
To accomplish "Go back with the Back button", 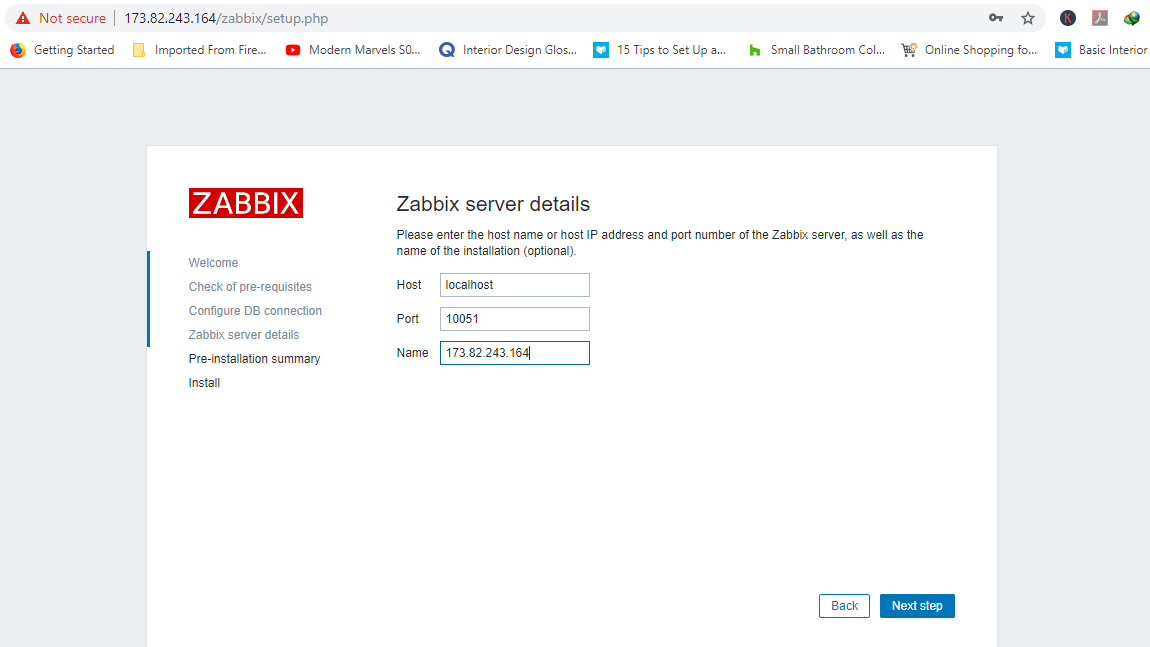I will pos(844,606).
